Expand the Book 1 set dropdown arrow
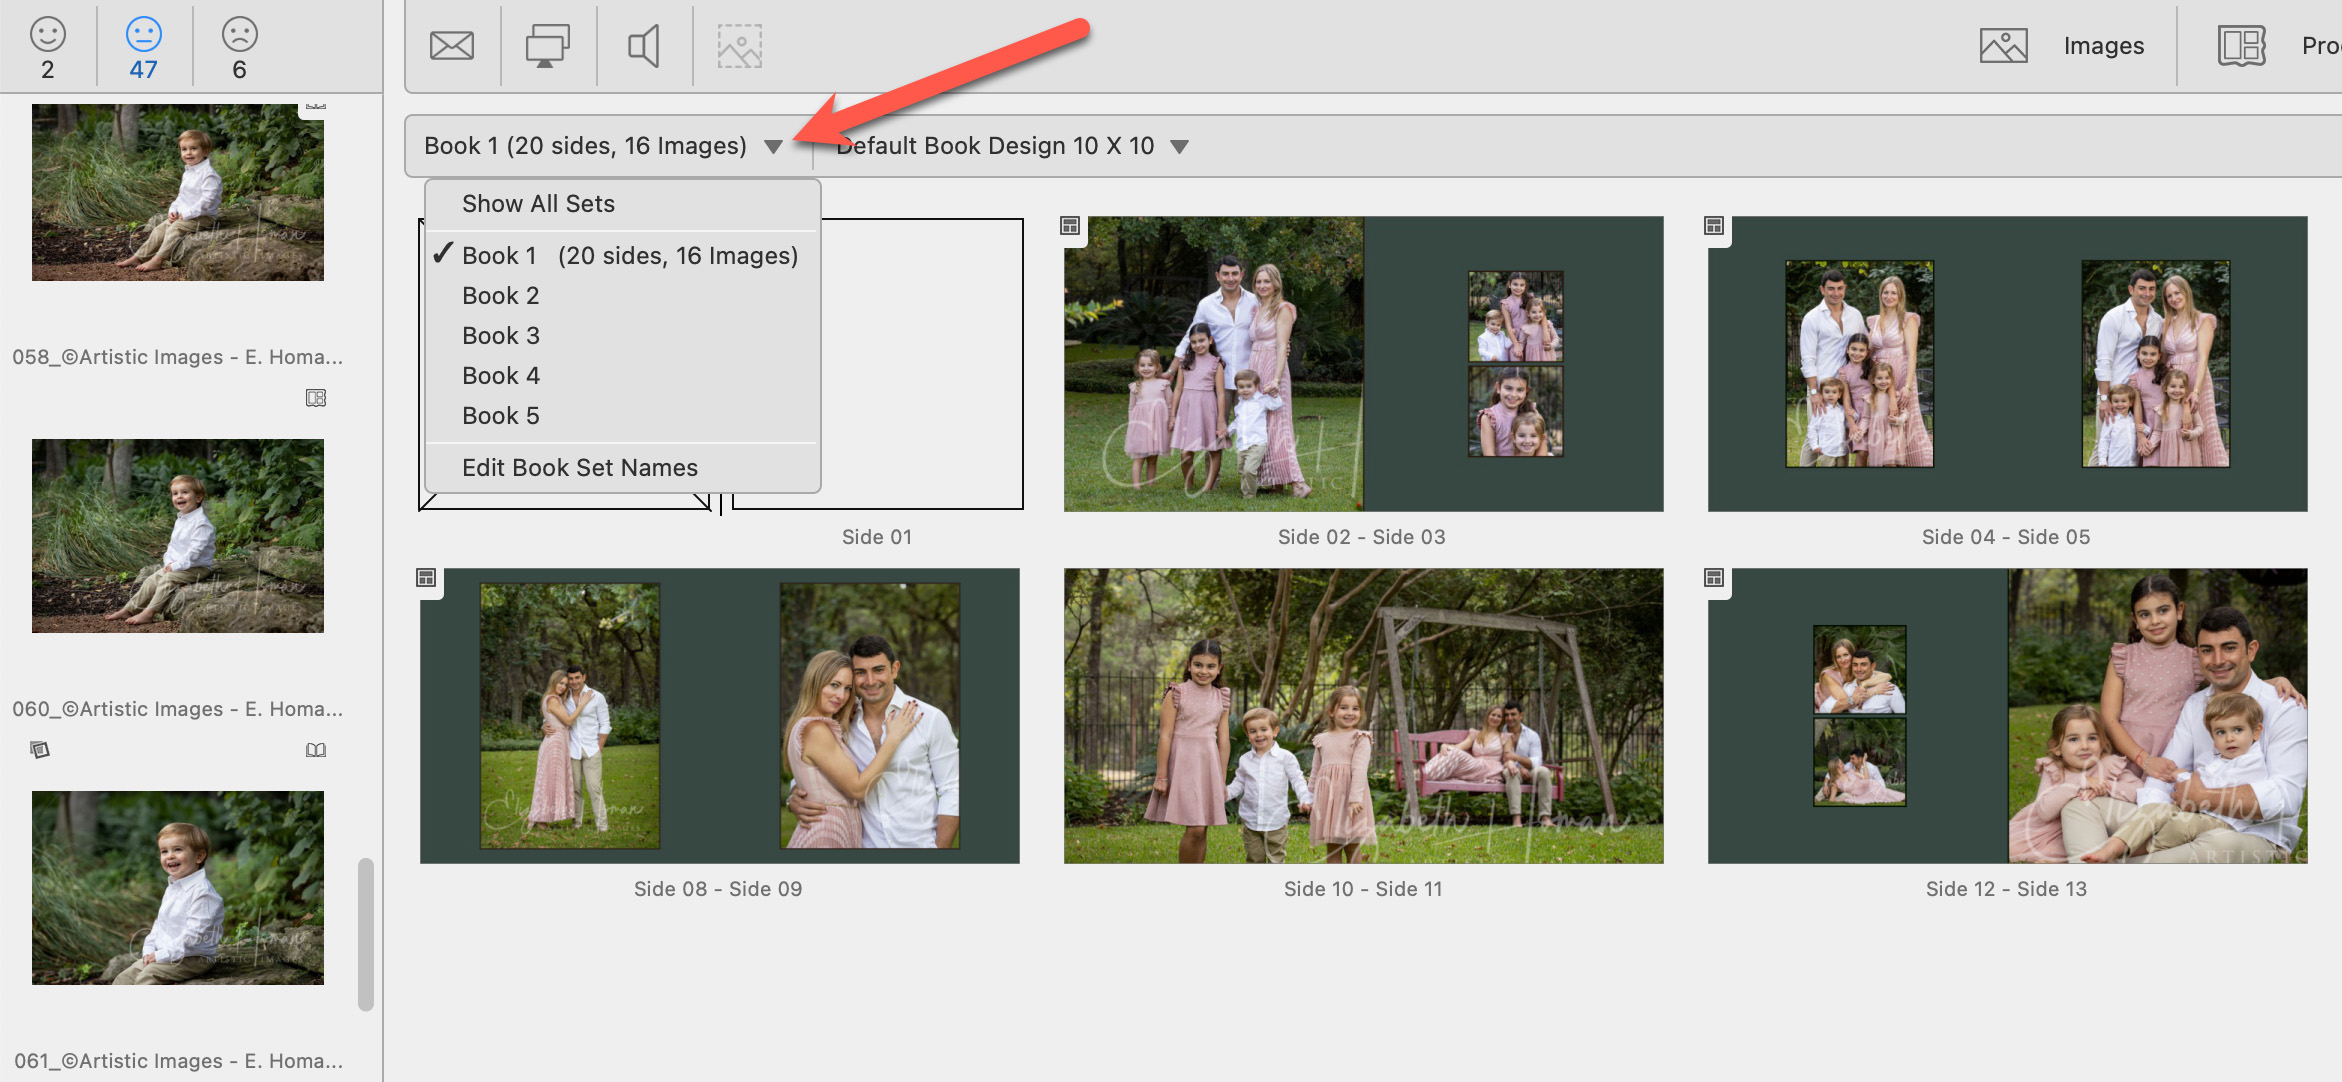This screenshot has width=2342, height=1082. (773, 147)
